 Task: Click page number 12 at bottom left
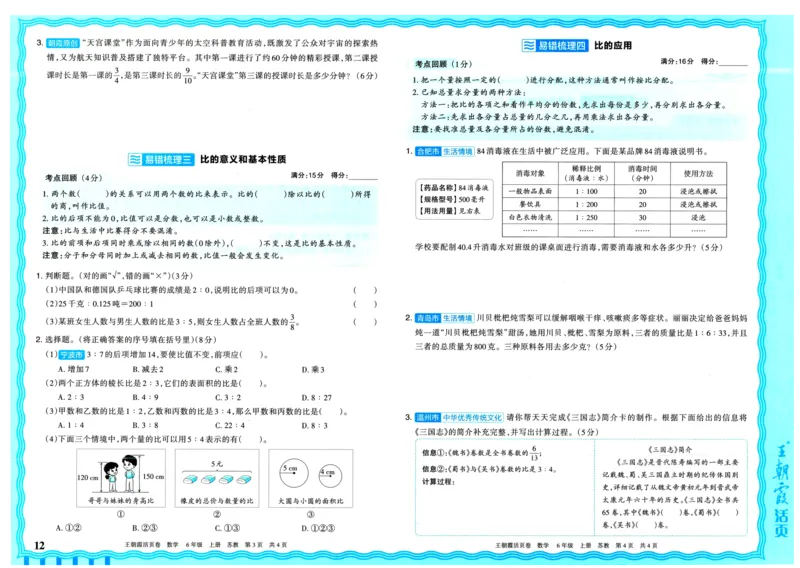click(39, 545)
